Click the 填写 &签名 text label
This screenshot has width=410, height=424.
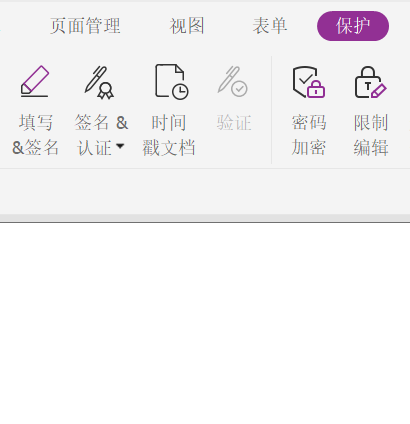[x=35, y=135]
